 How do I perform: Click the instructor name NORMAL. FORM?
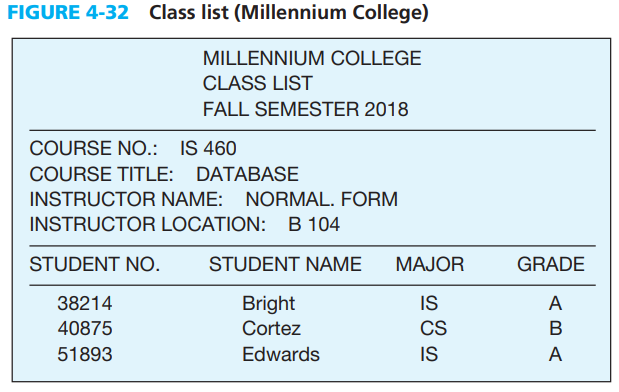(x=321, y=199)
